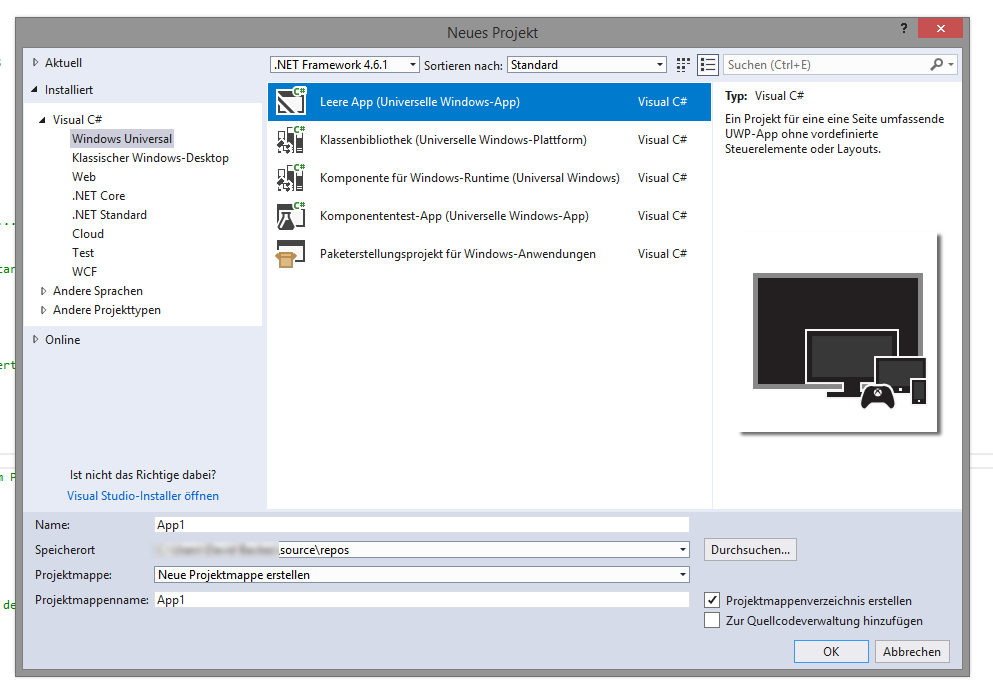Select Komponententest-App (Universelle Windows-App) template
This screenshot has width=993, height=696.
[489, 215]
